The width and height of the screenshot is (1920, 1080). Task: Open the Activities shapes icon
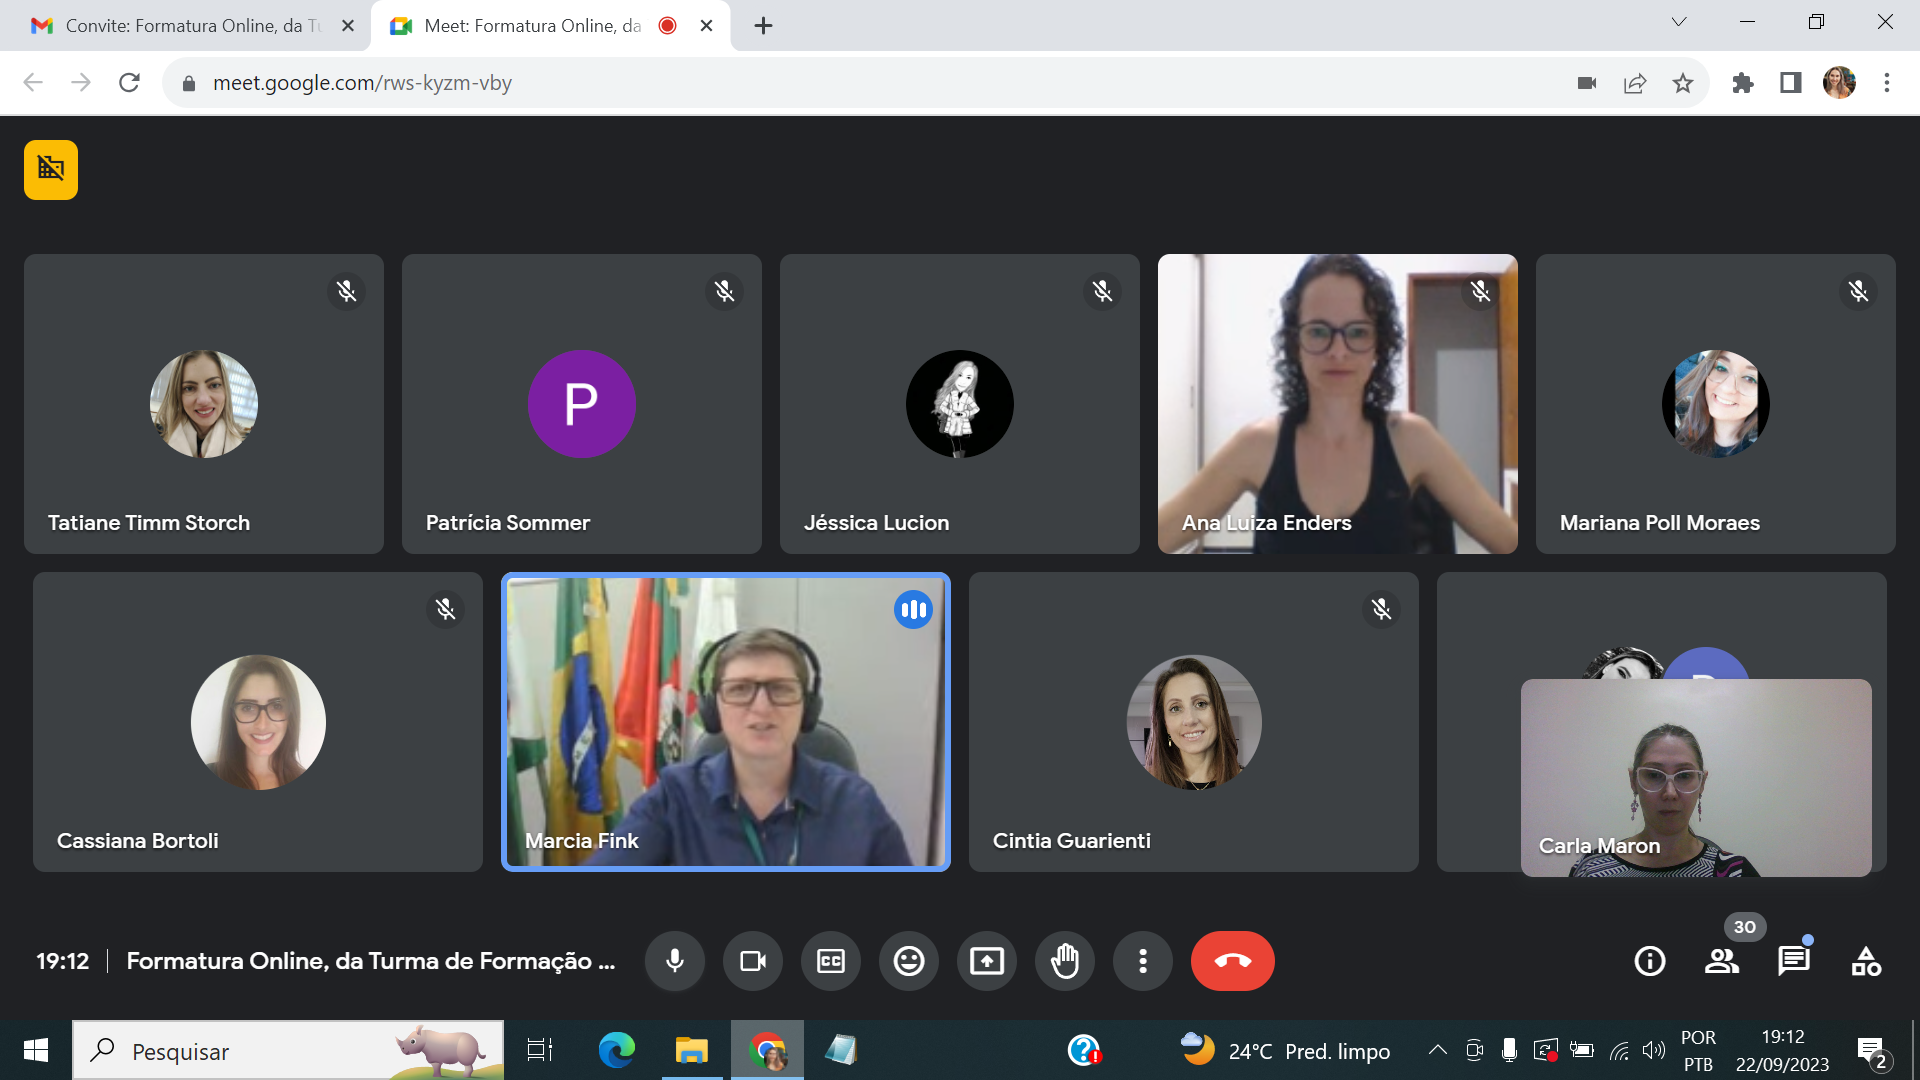coord(1865,961)
